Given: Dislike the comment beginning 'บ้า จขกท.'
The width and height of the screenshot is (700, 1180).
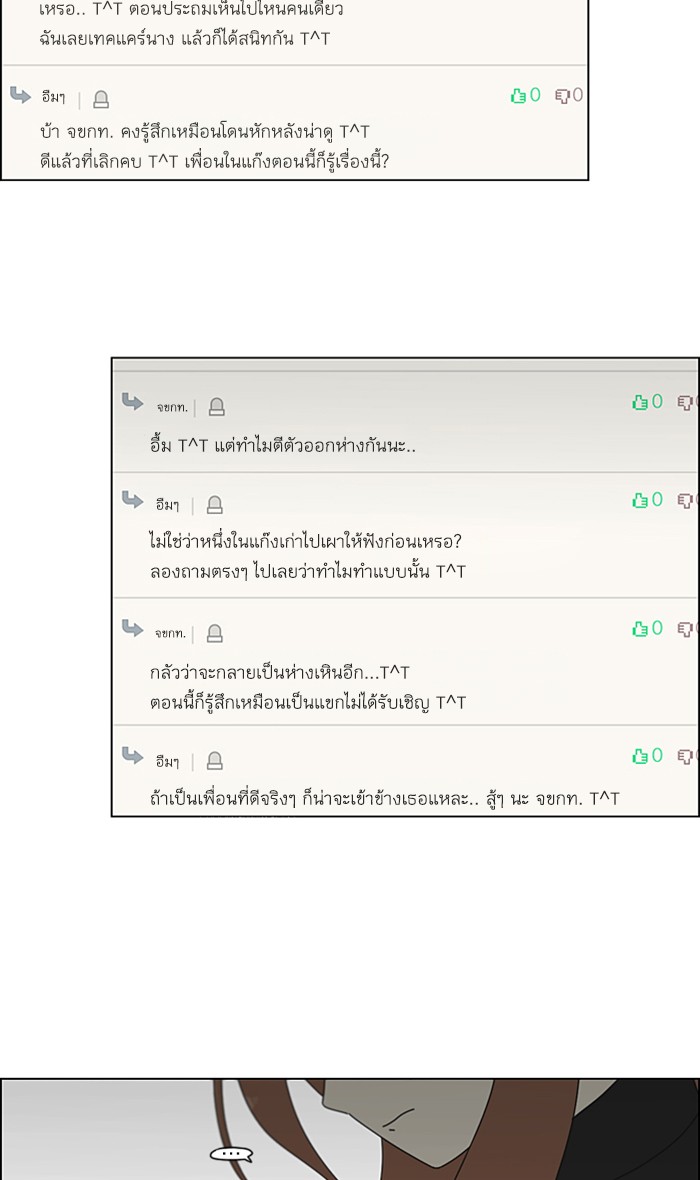Looking at the screenshot, I should tap(563, 96).
